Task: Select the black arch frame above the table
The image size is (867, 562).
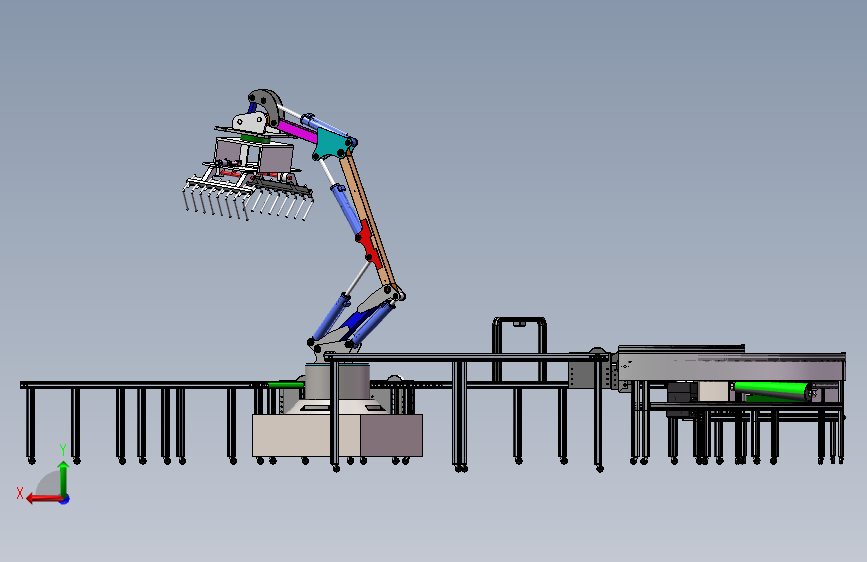Action: (x=519, y=349)
